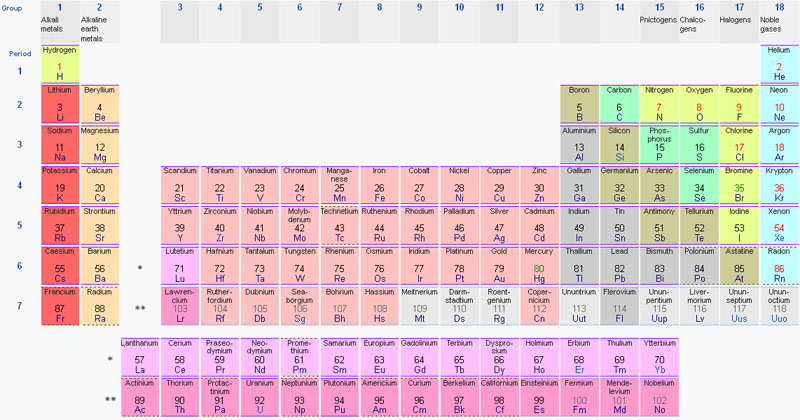Open the Radon (Rn) cell

click(779, 265)
